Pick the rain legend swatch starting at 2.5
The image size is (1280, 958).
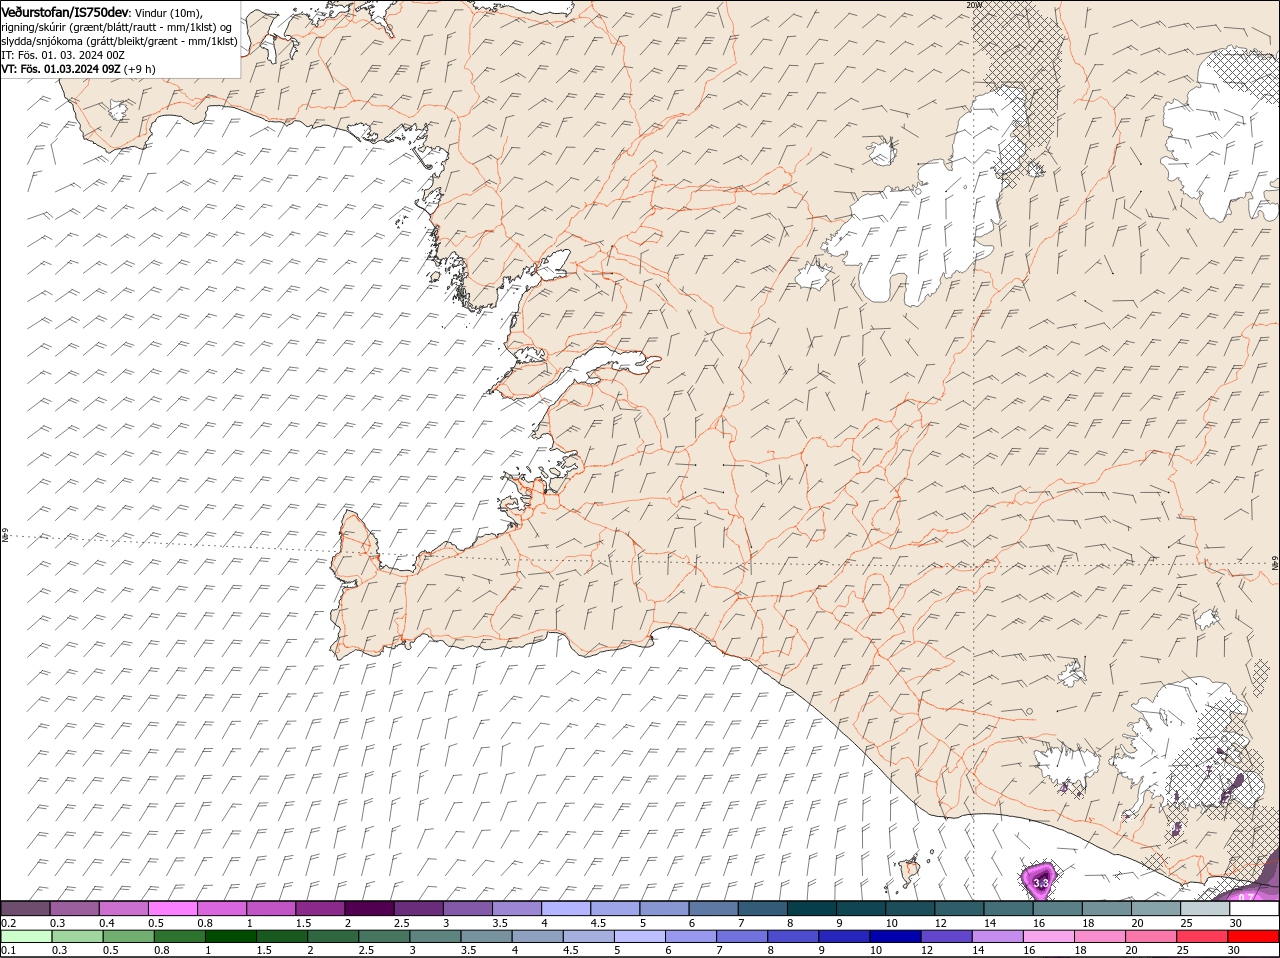tap(385, 936)
